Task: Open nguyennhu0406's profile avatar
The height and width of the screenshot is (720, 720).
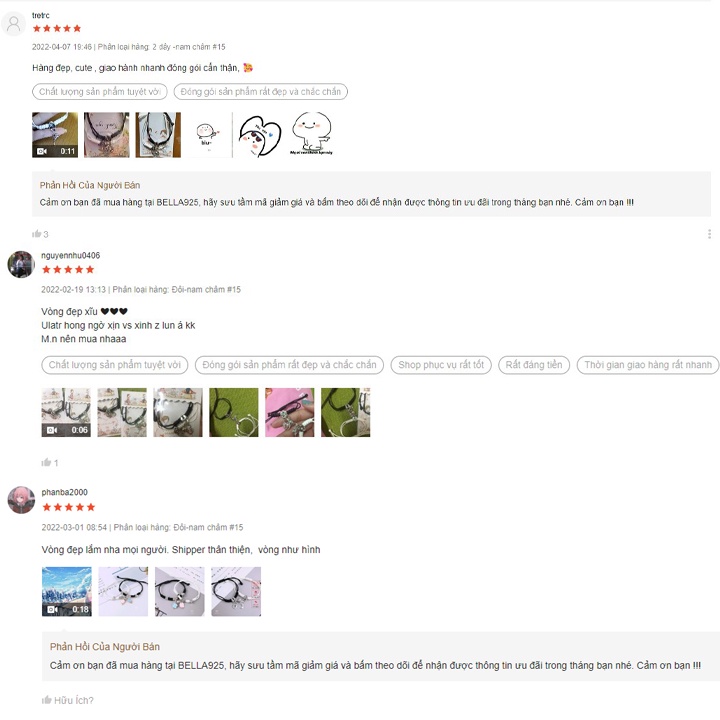Action: point(21,264)
